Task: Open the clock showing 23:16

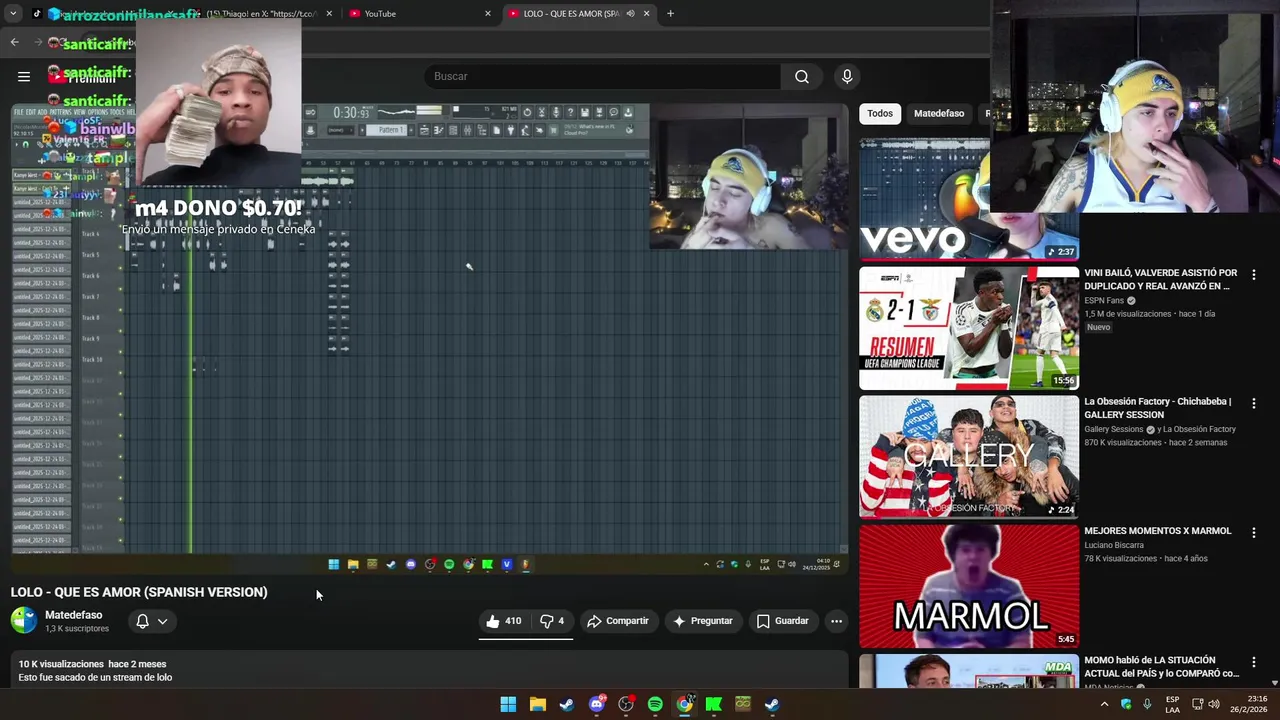Action: click(1250, 704)
